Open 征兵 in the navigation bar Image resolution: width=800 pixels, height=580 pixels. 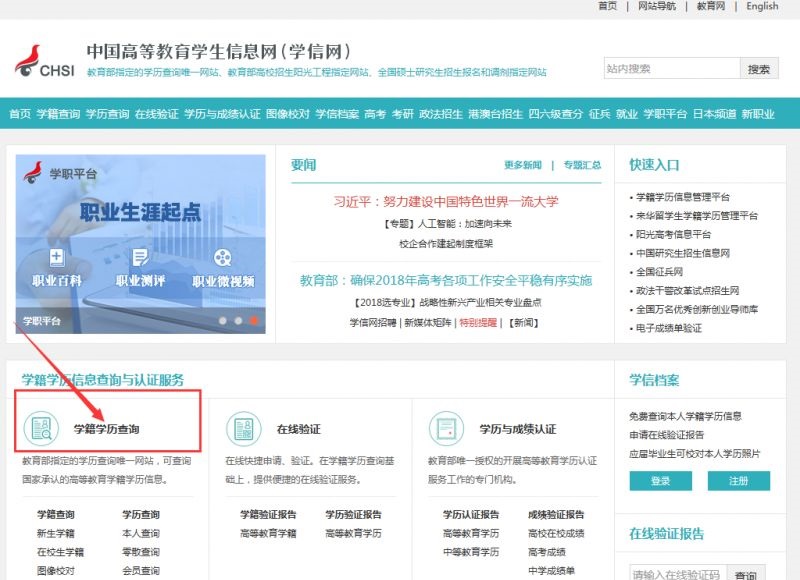tap(599, 114)
